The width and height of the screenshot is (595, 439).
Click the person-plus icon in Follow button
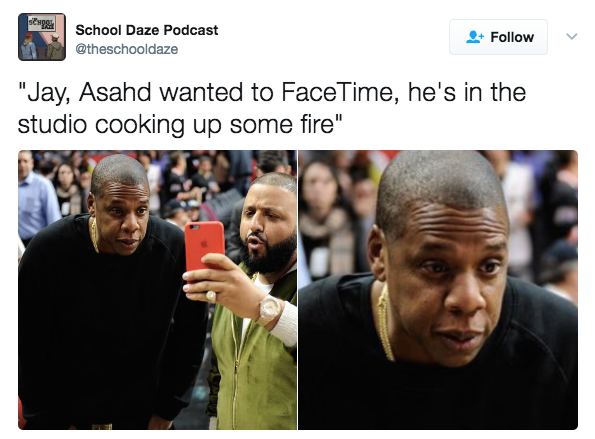click(475, 37)
